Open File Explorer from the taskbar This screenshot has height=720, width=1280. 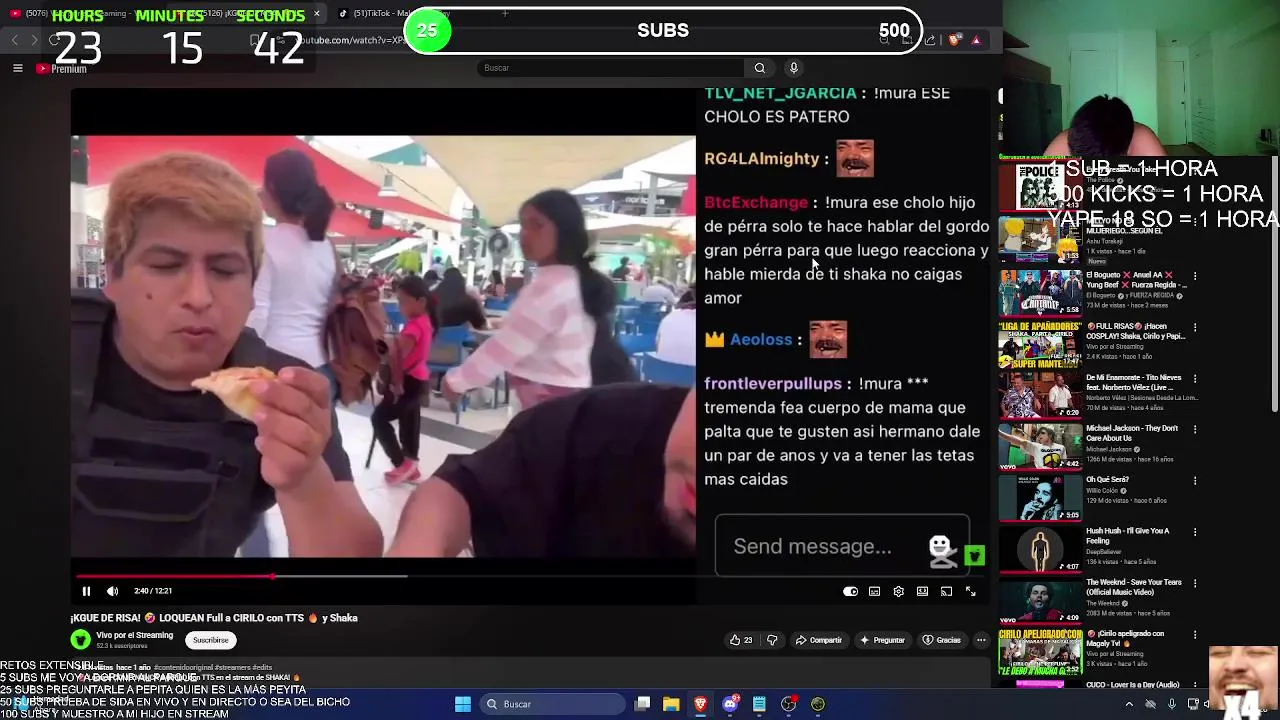(671, 704)
